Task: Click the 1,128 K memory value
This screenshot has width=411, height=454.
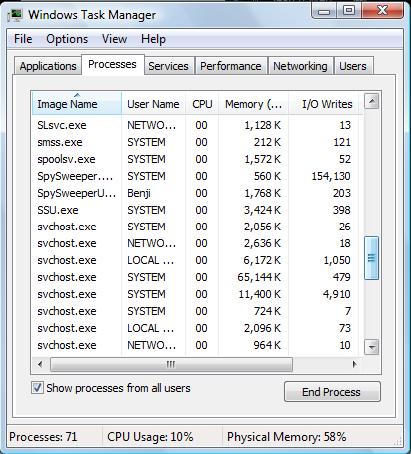Action: (x=263, y=125)
